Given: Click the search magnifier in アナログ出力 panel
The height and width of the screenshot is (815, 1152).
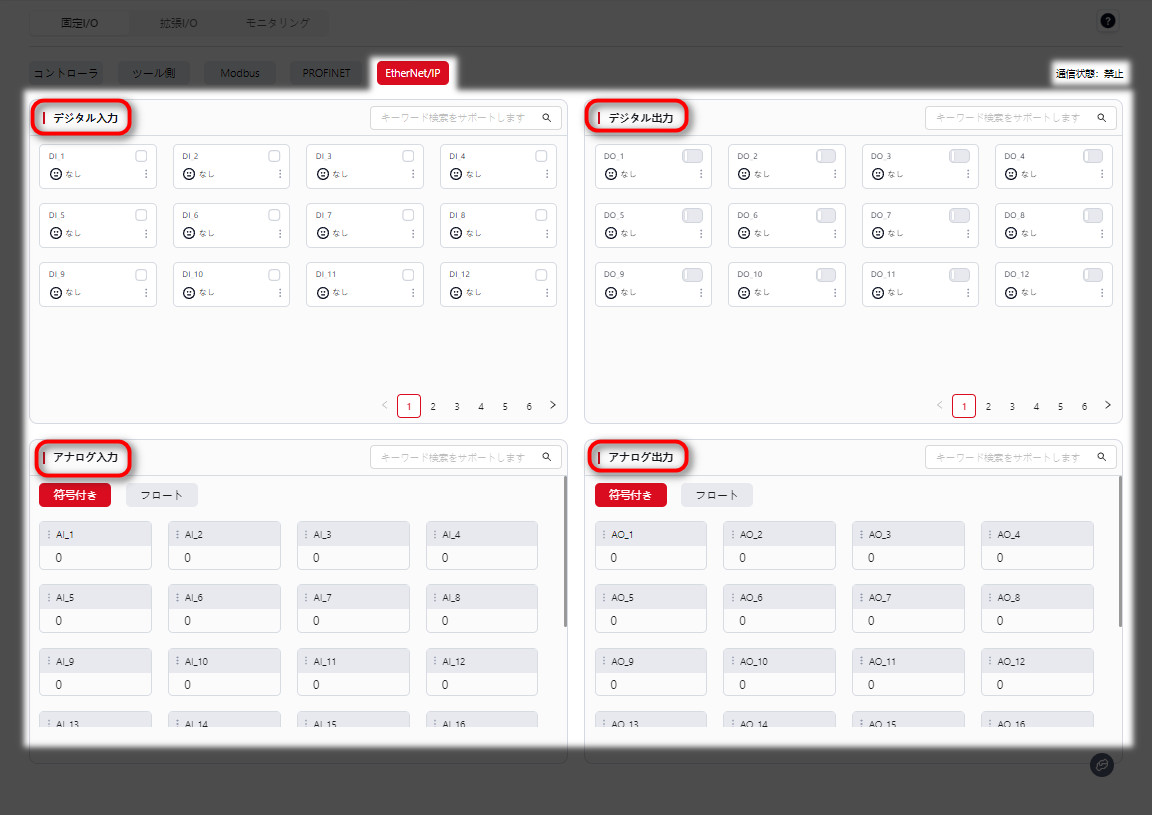Looking at the screenshot, I should (x=1102, y=457).
